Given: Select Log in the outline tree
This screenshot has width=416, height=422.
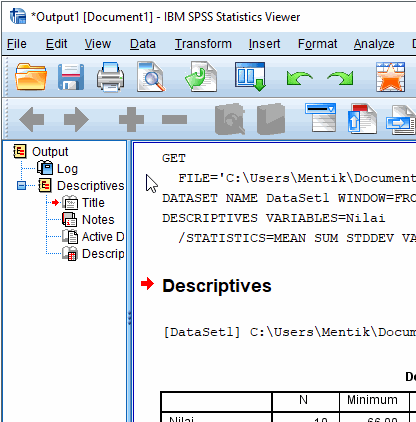Looking at the screenshot, I should pyautogui.click(x=67, y=169).
